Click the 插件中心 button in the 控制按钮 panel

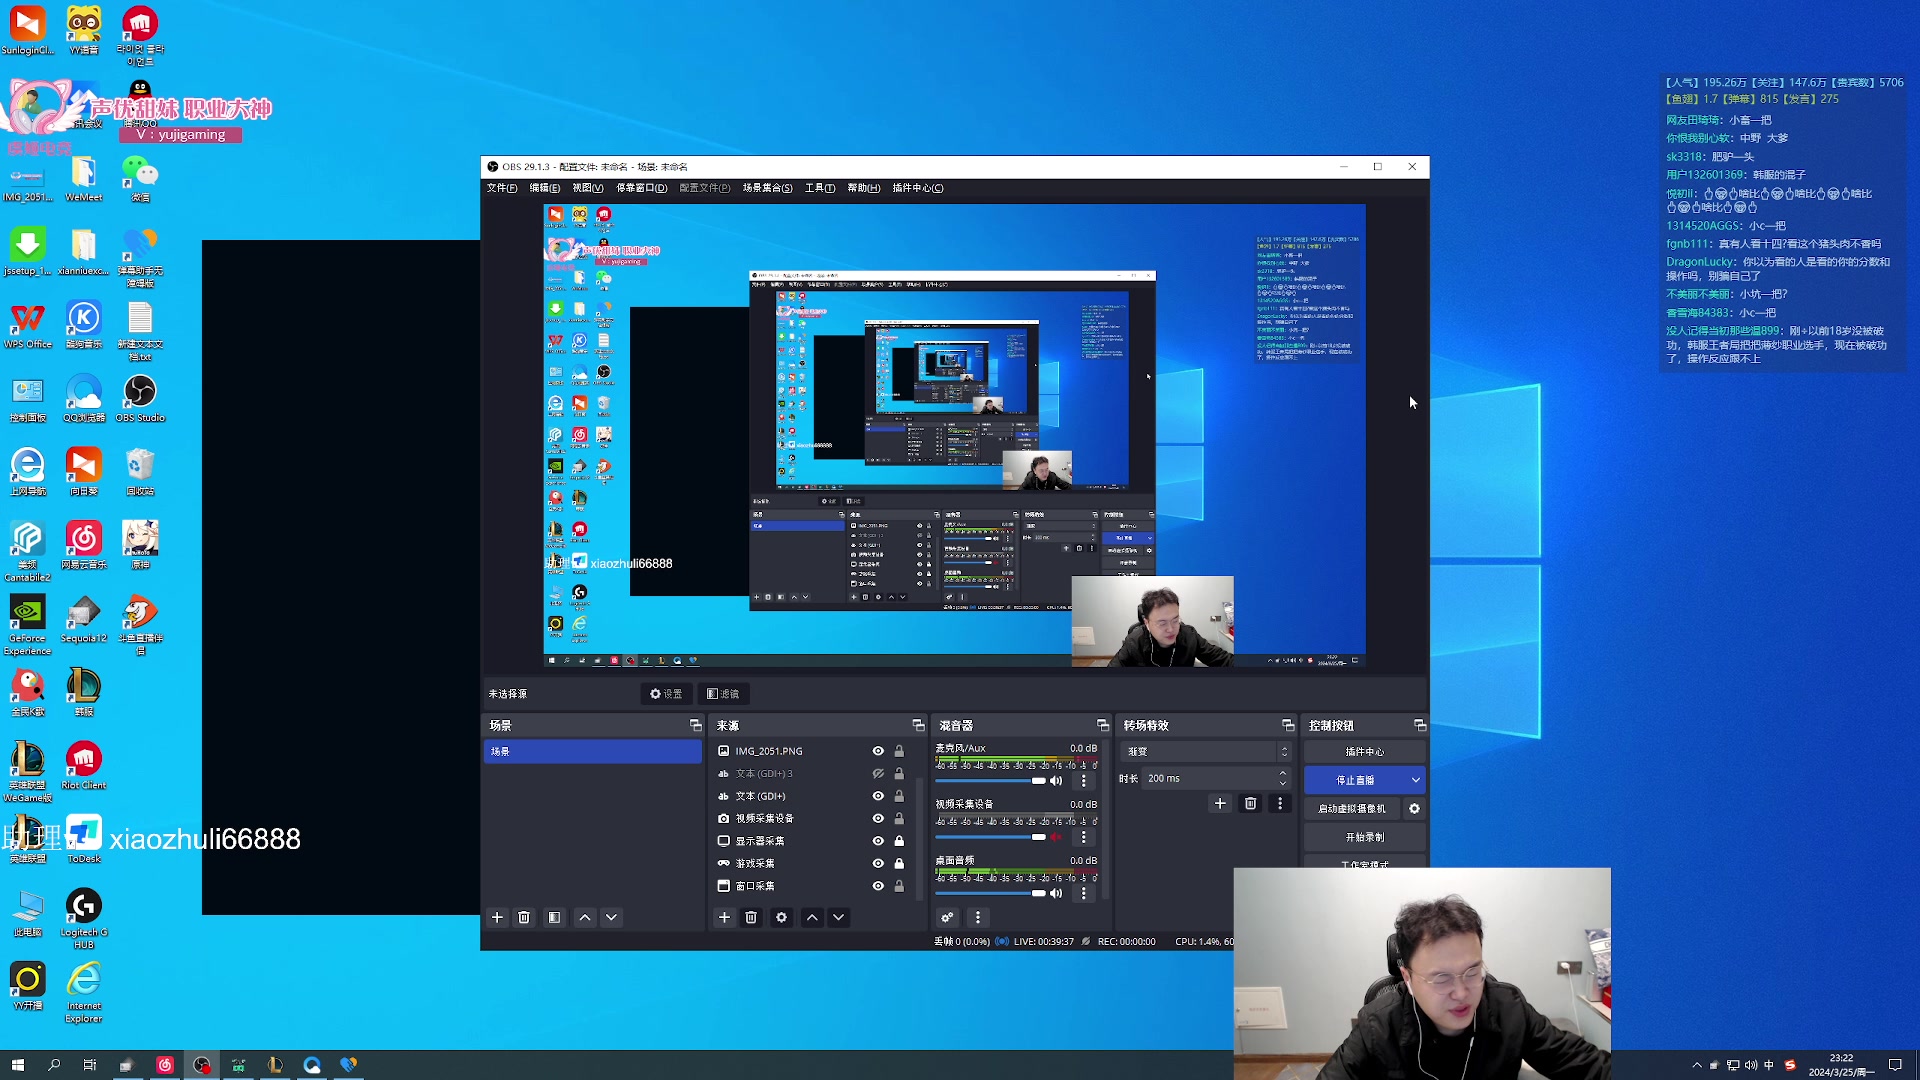pyautogui.click(x=1365, y=751)
